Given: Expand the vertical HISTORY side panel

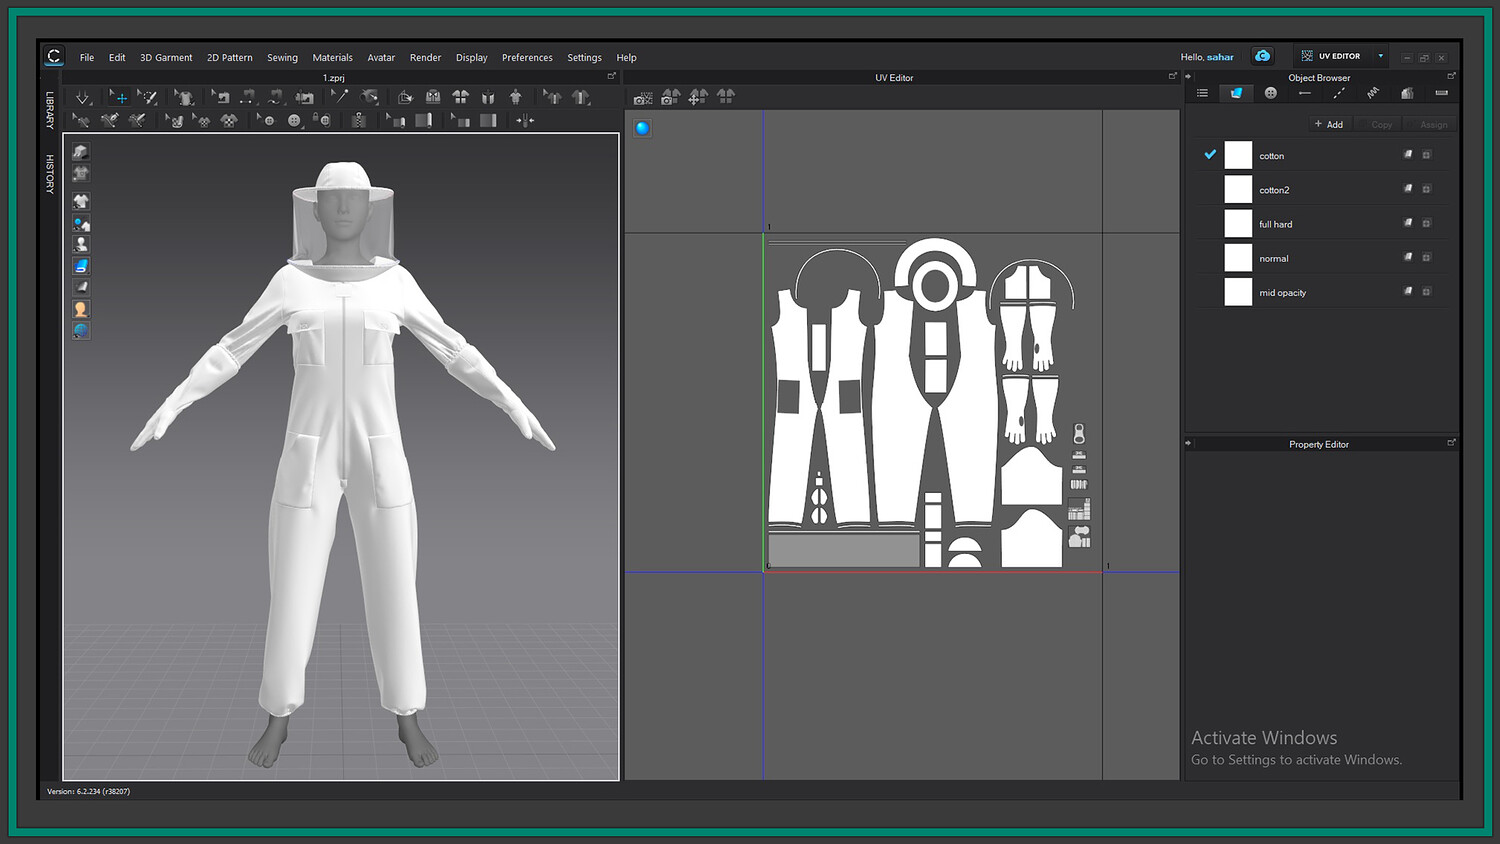Looking at the screenshot, I should (x=50, y=174).
